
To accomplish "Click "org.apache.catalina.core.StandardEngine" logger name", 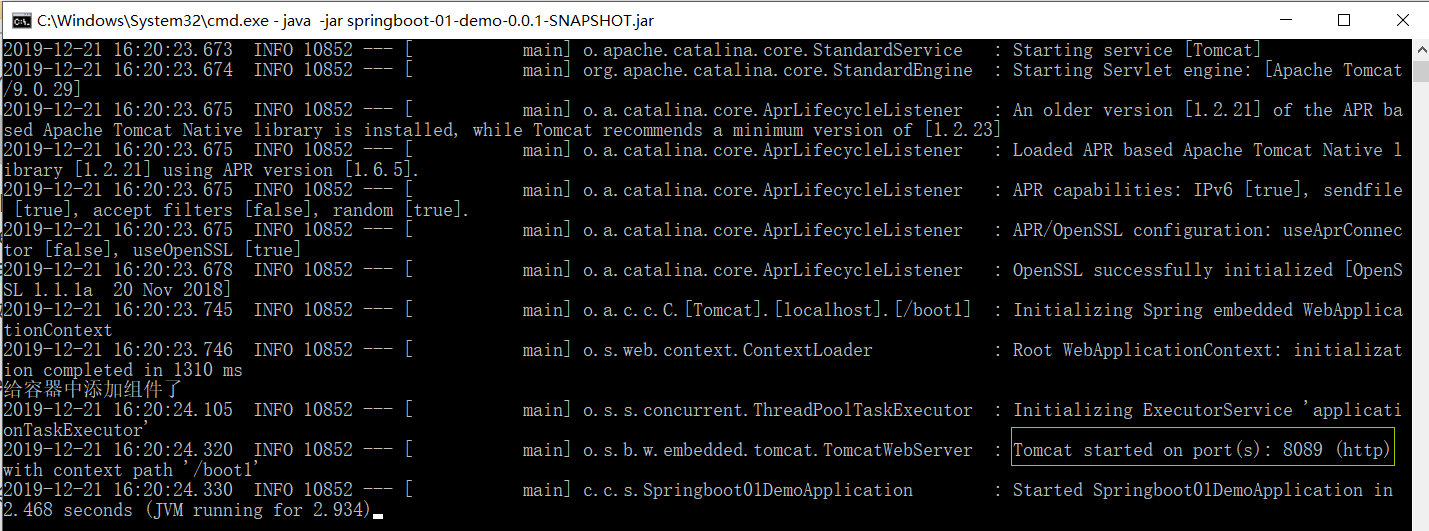I will coord(777,70).
